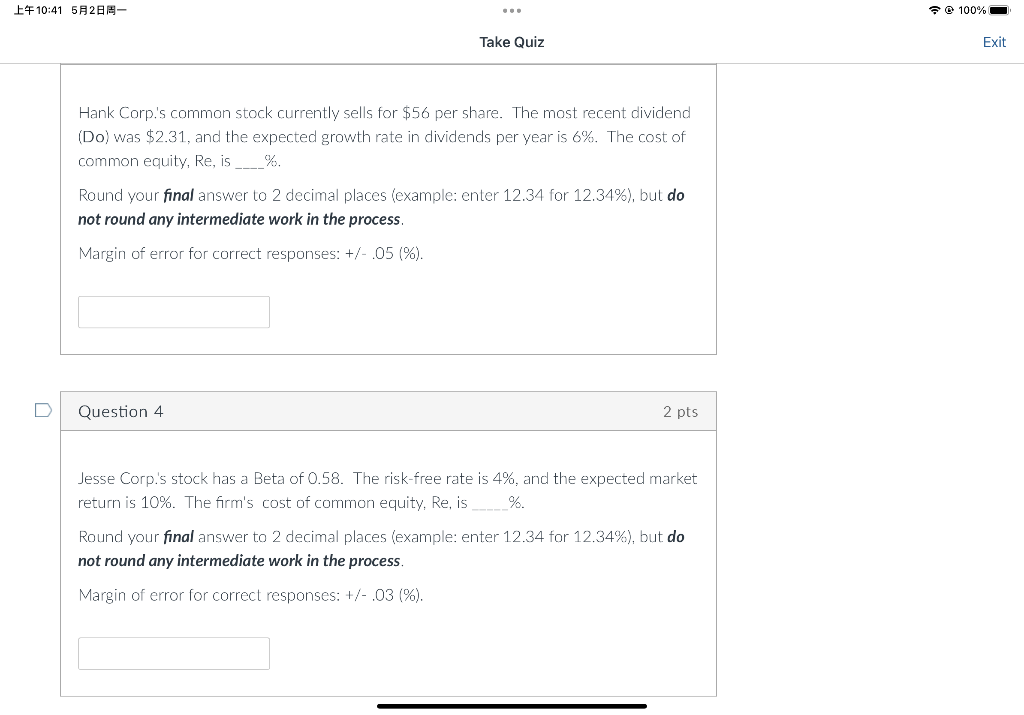
Task: Tap the Exit link
Action: pyautogui.click(x=994, y=42)
